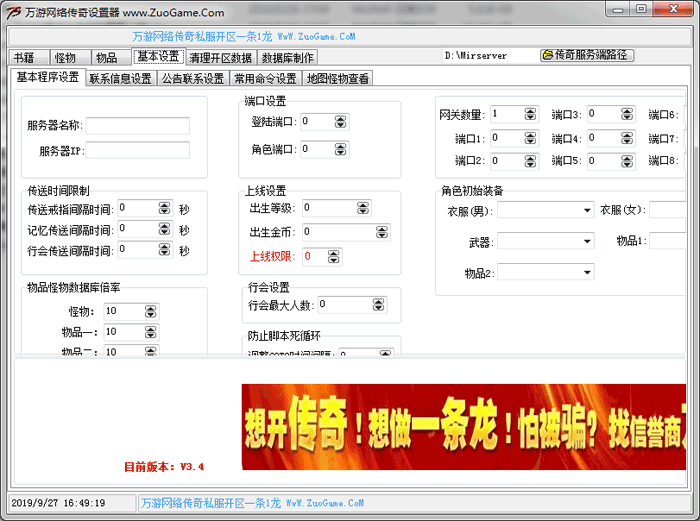This screenshot has height=521, width=700.
Task: Click the 出生金币 value field
Action: tap(339, 232)
